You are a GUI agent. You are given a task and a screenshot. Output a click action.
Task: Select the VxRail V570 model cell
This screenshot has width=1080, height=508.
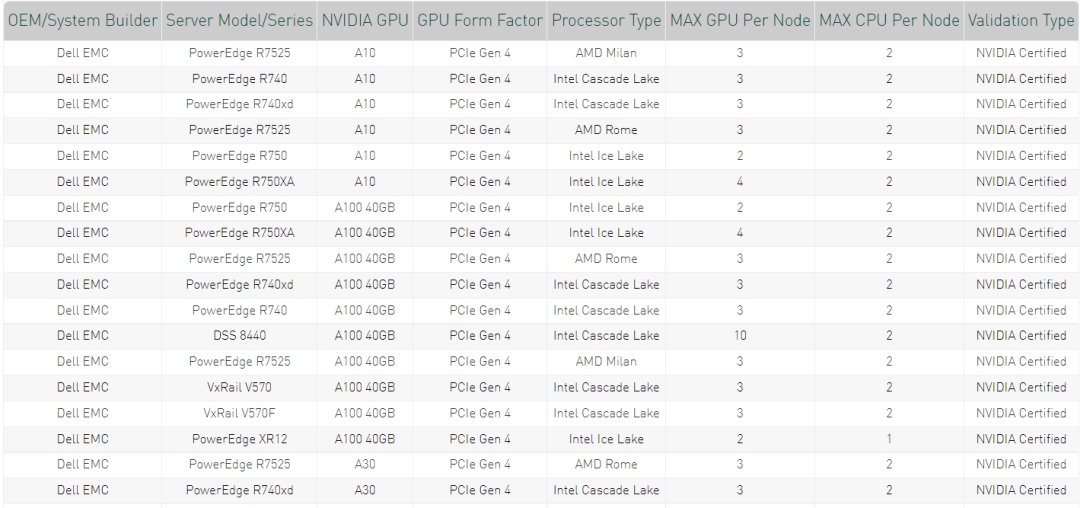pos(239,388)
